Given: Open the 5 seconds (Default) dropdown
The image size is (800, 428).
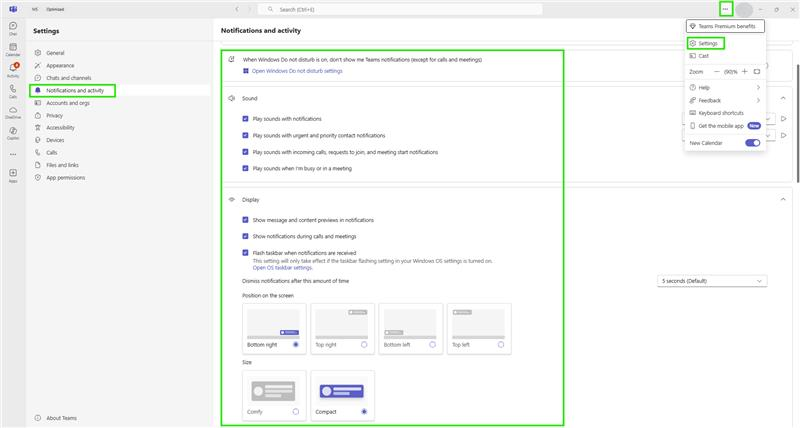Looking at the screenshot, I should [x=712, y=281].
